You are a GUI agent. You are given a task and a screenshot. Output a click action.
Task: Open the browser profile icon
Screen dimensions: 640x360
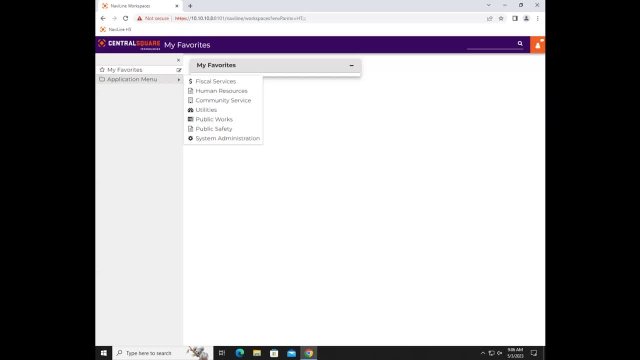point(526,18)
